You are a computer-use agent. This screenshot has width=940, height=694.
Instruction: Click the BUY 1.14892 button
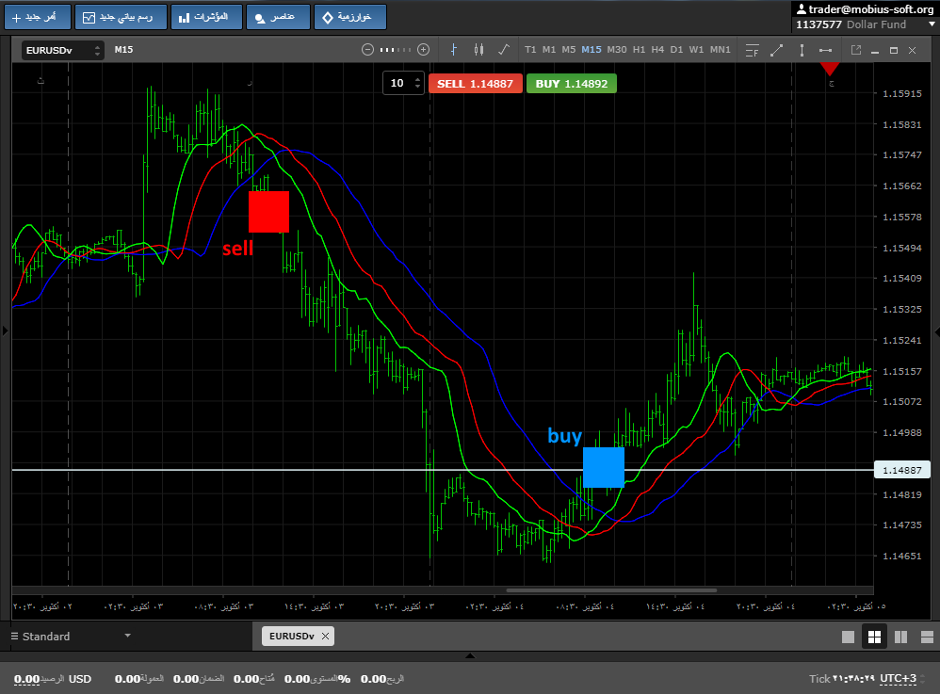pos(571,84)
